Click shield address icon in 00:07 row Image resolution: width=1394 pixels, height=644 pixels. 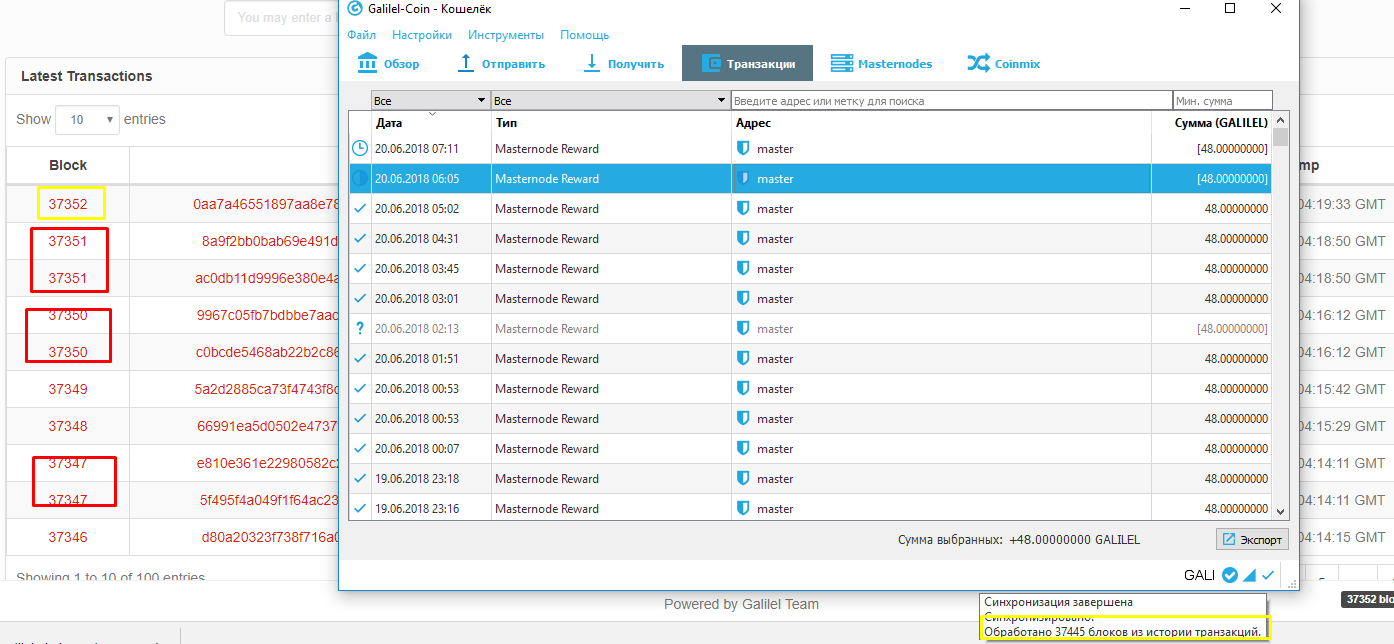pyautogui.click(x=743, y=449)
